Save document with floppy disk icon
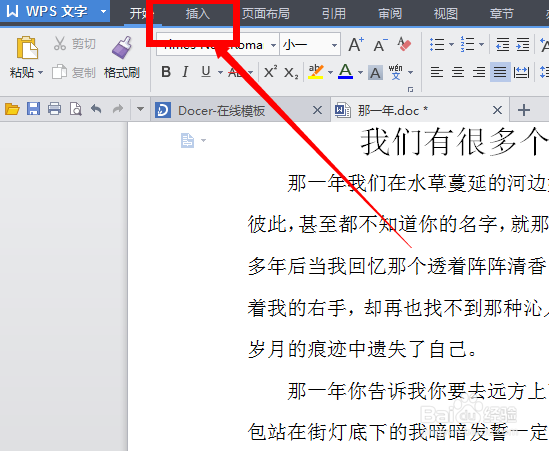549x451 pixels. [x=33, y=109]
